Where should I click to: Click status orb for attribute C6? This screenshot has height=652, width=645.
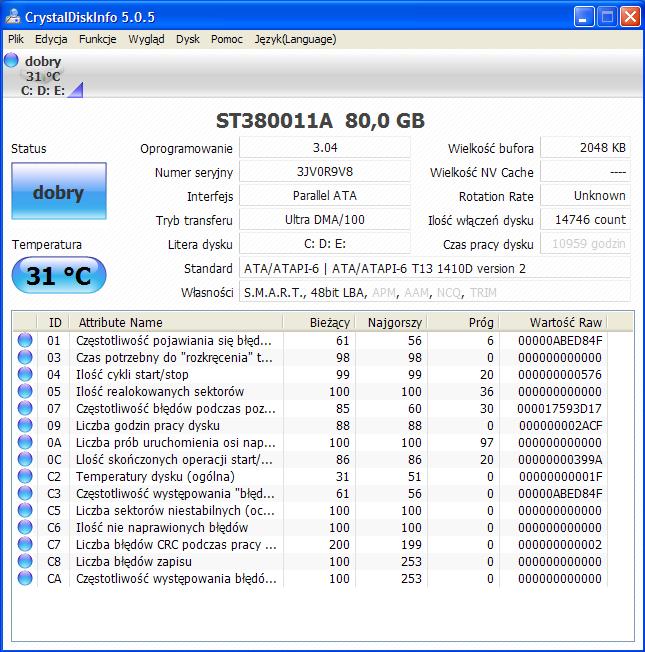[x=25, y=528]
